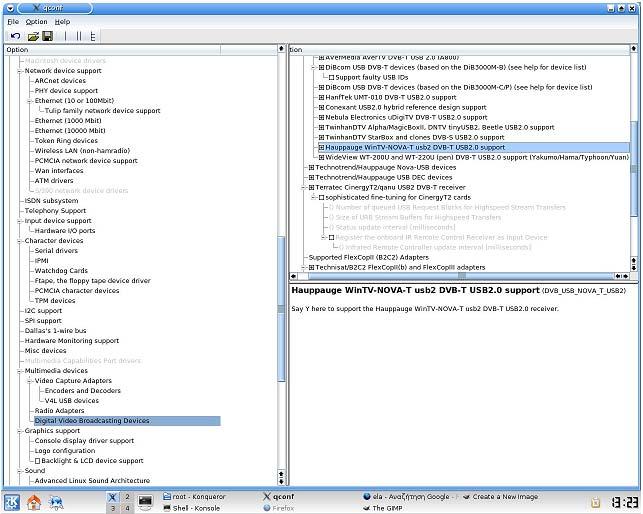The image size is (643, 514).
Task: Select Radio Adapters item
Action: pyautogui.click(x=59, y=411)
